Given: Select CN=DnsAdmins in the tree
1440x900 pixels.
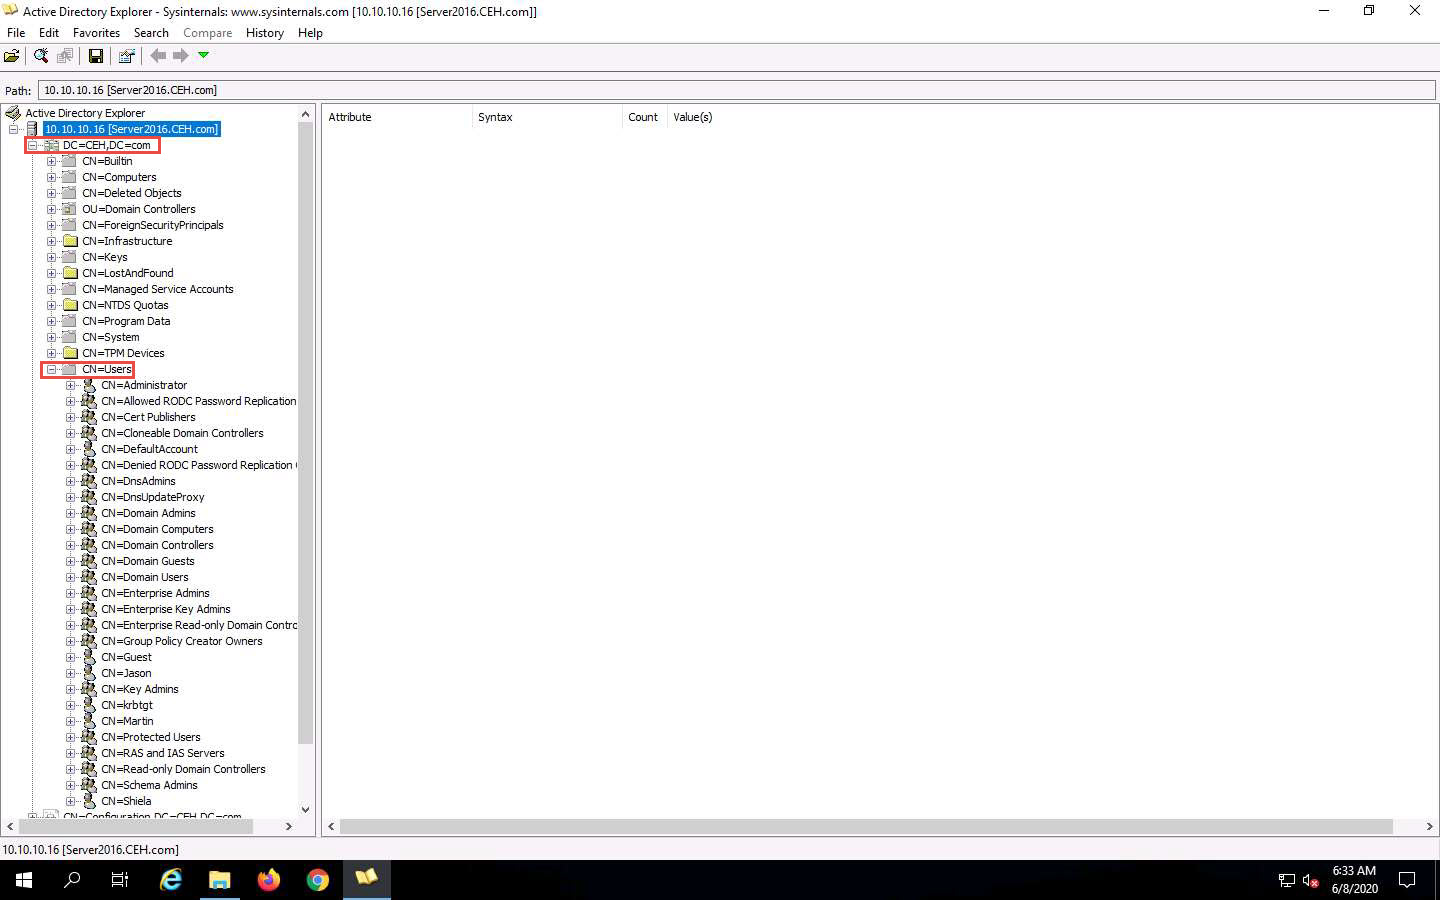Looking at the screenshot, I should [138, 481].
